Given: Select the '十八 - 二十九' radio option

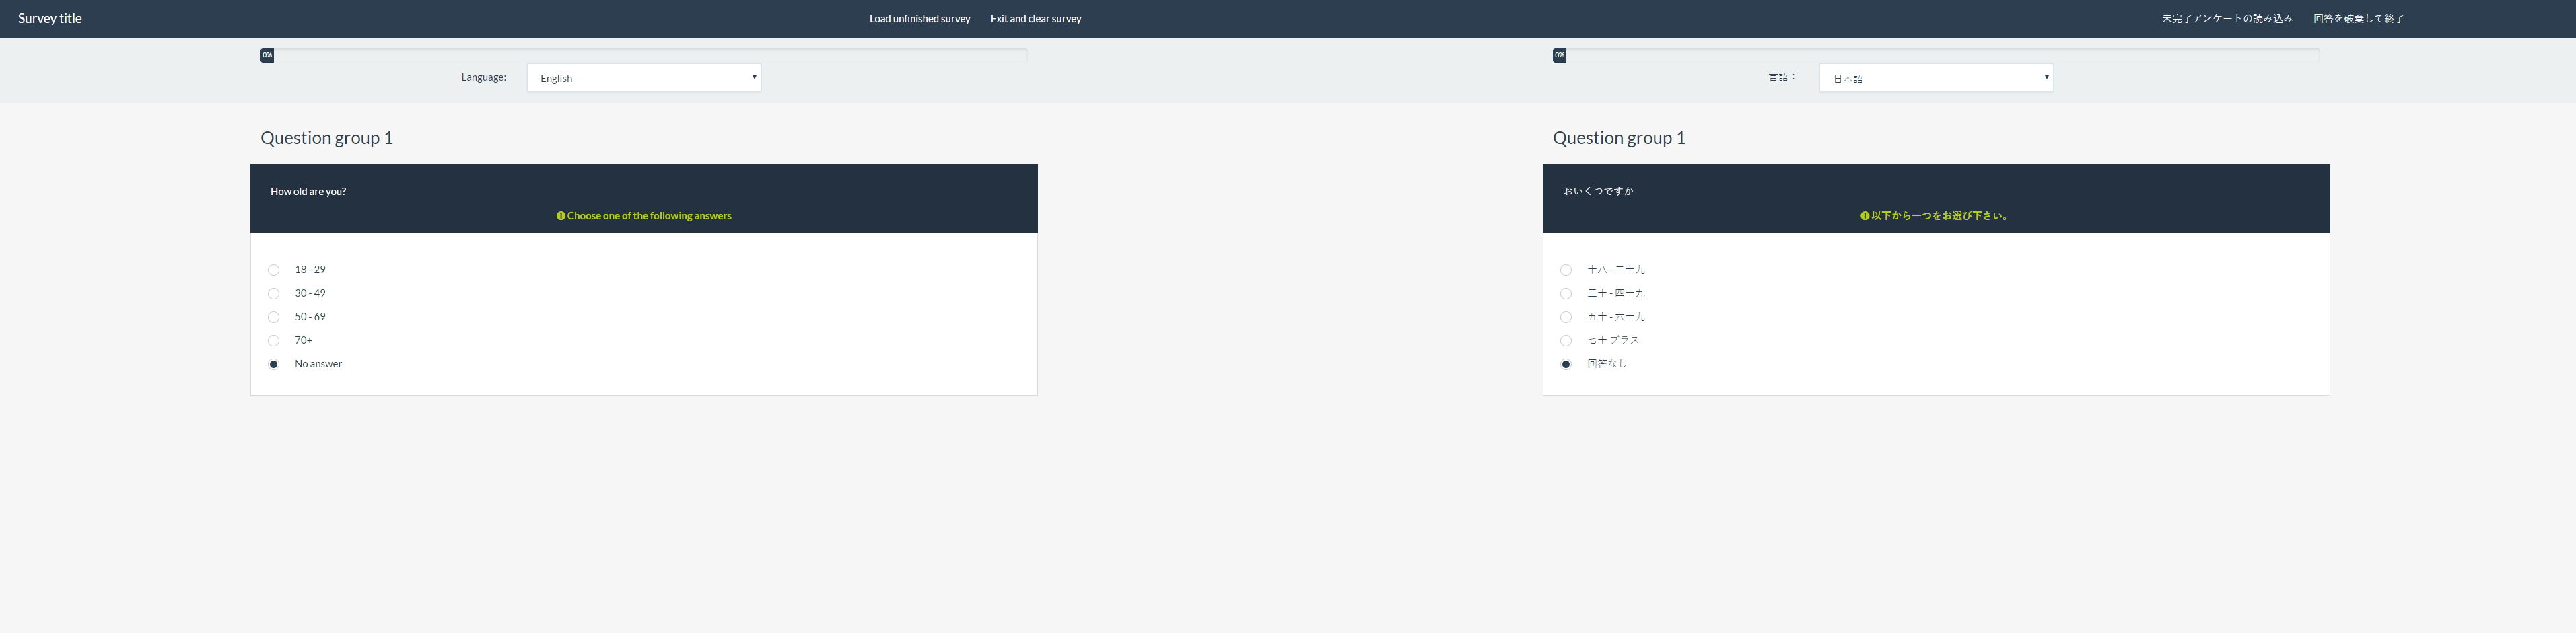Looking at the screenshot, I should (1566, 270).
